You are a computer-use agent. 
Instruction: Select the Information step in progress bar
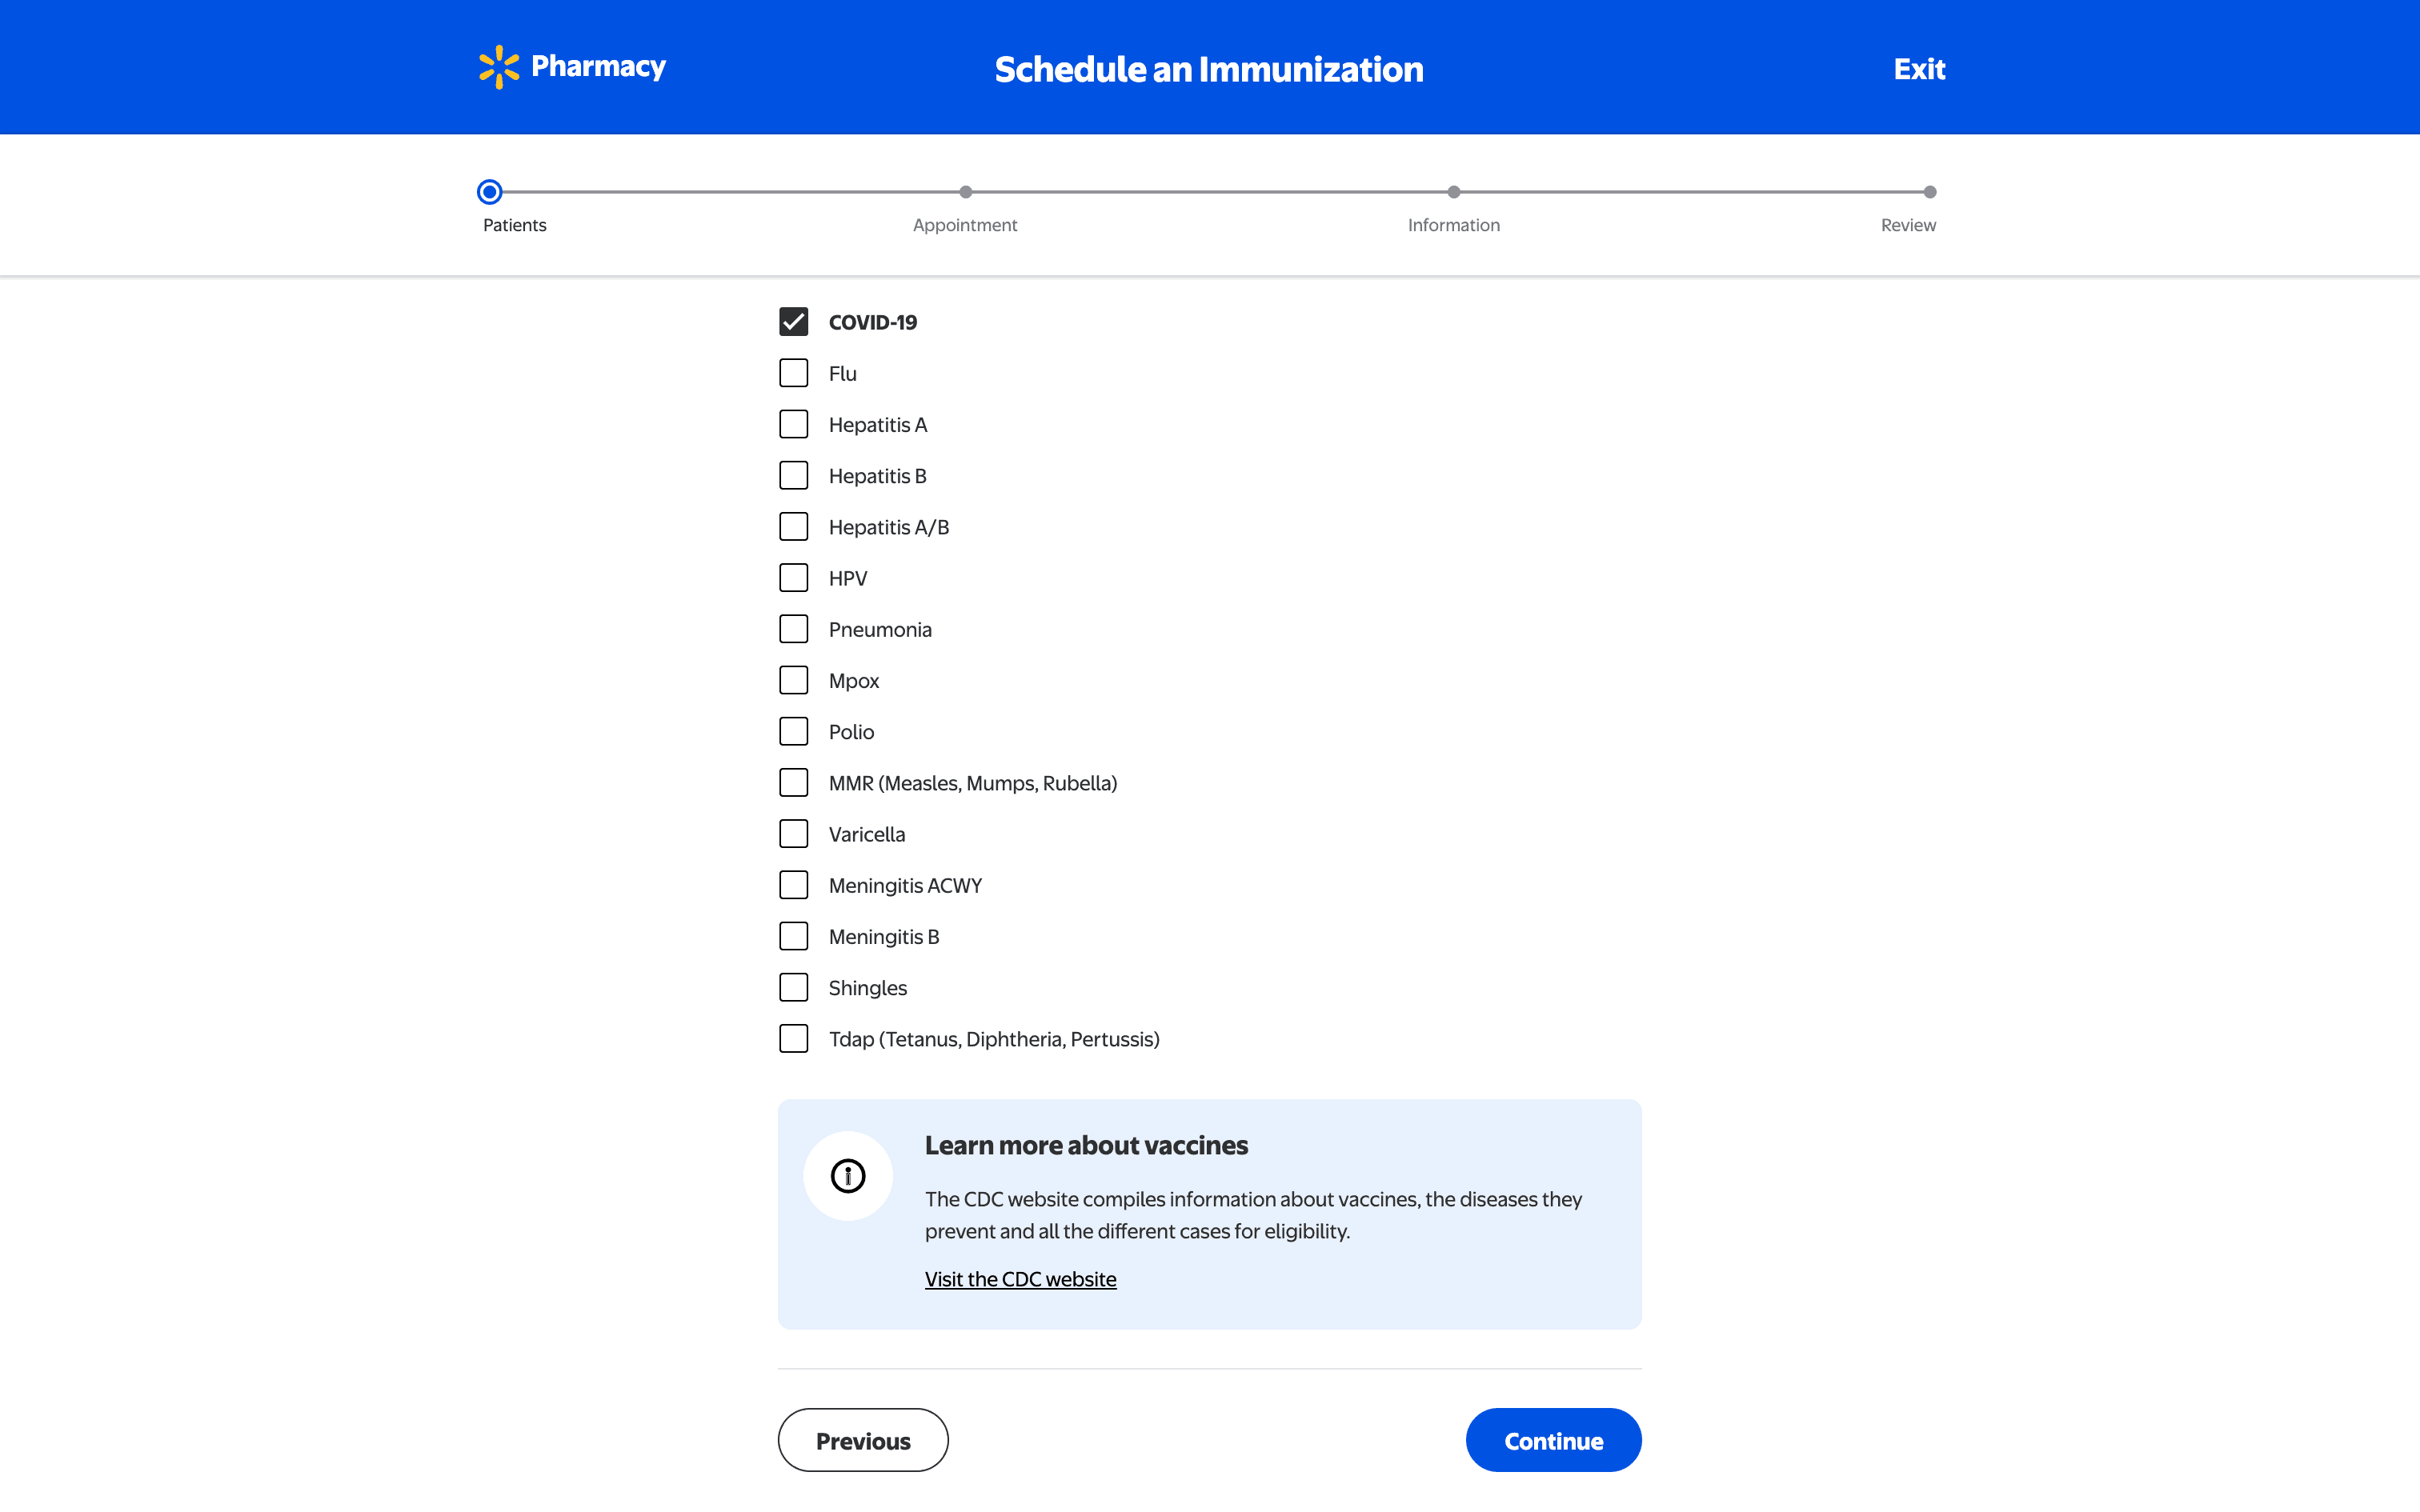click(1453, 192)
